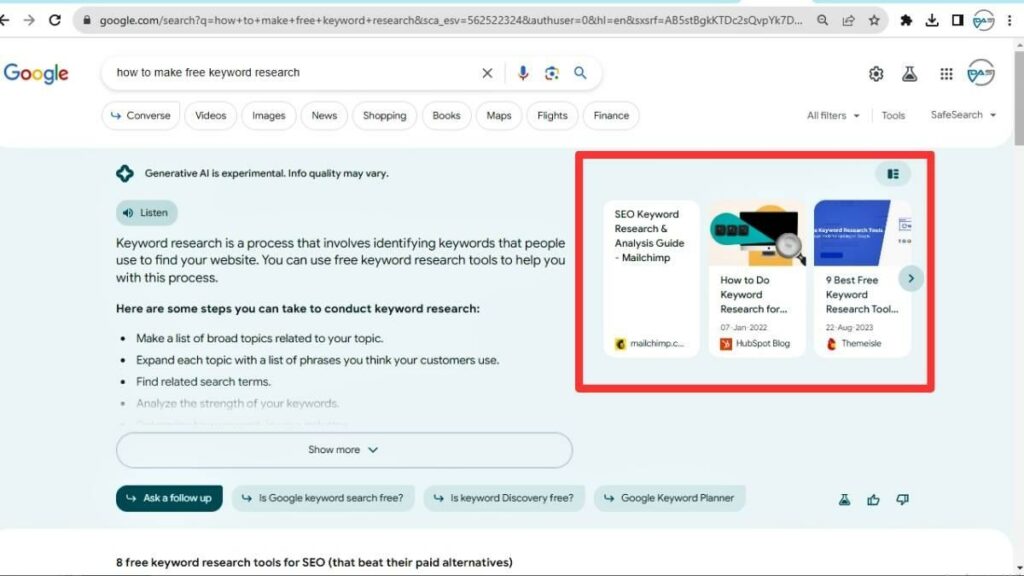The image size is (1024, 576).
Task: Click the browser address bar URL
Action: [x=451, y=20]
